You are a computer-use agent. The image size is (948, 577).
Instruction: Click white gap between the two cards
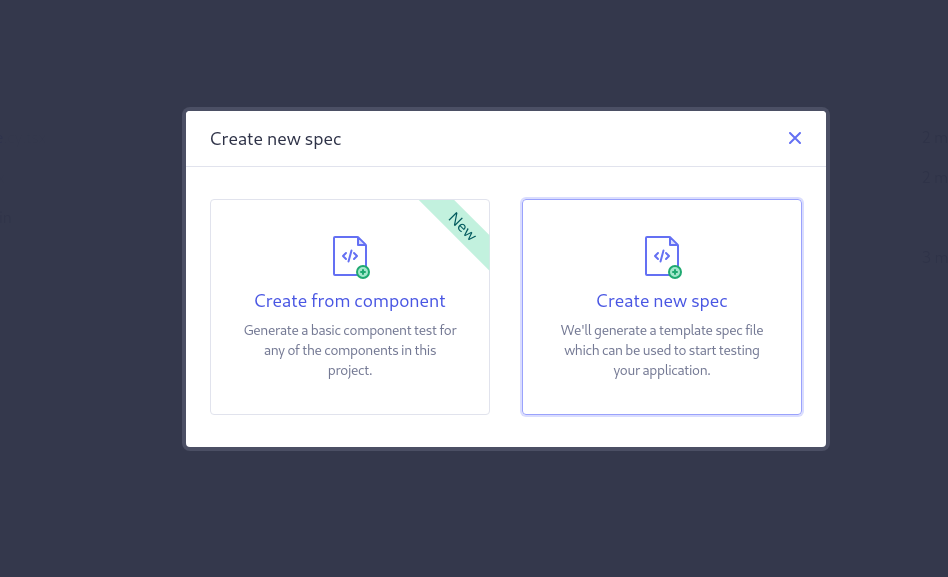click(505, 307)
